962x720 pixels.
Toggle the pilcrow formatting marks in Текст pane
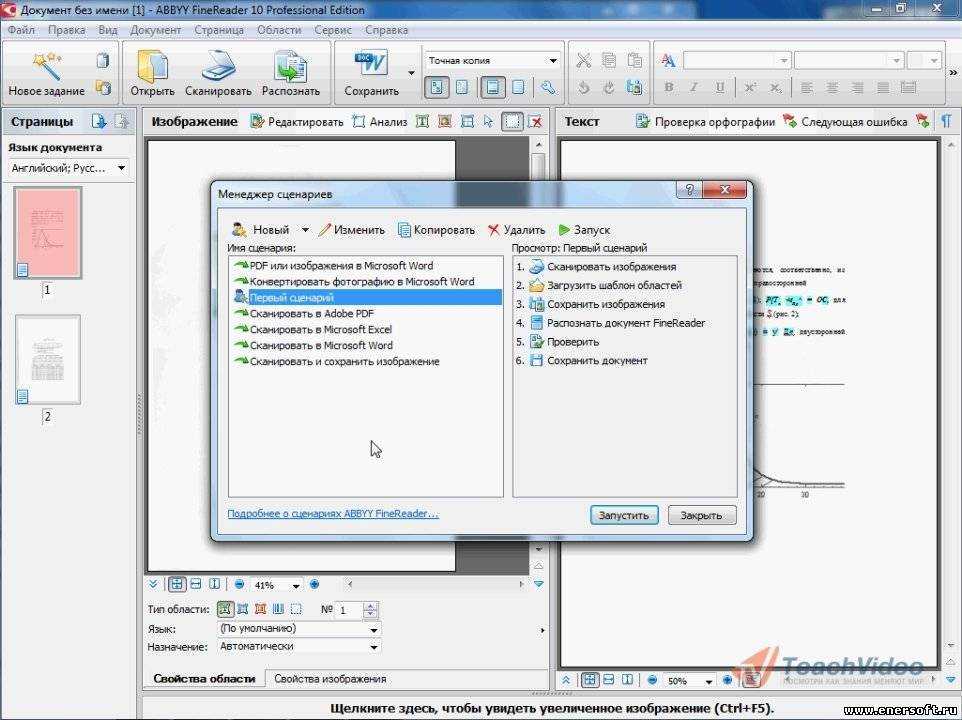click(x=946, y=121)
